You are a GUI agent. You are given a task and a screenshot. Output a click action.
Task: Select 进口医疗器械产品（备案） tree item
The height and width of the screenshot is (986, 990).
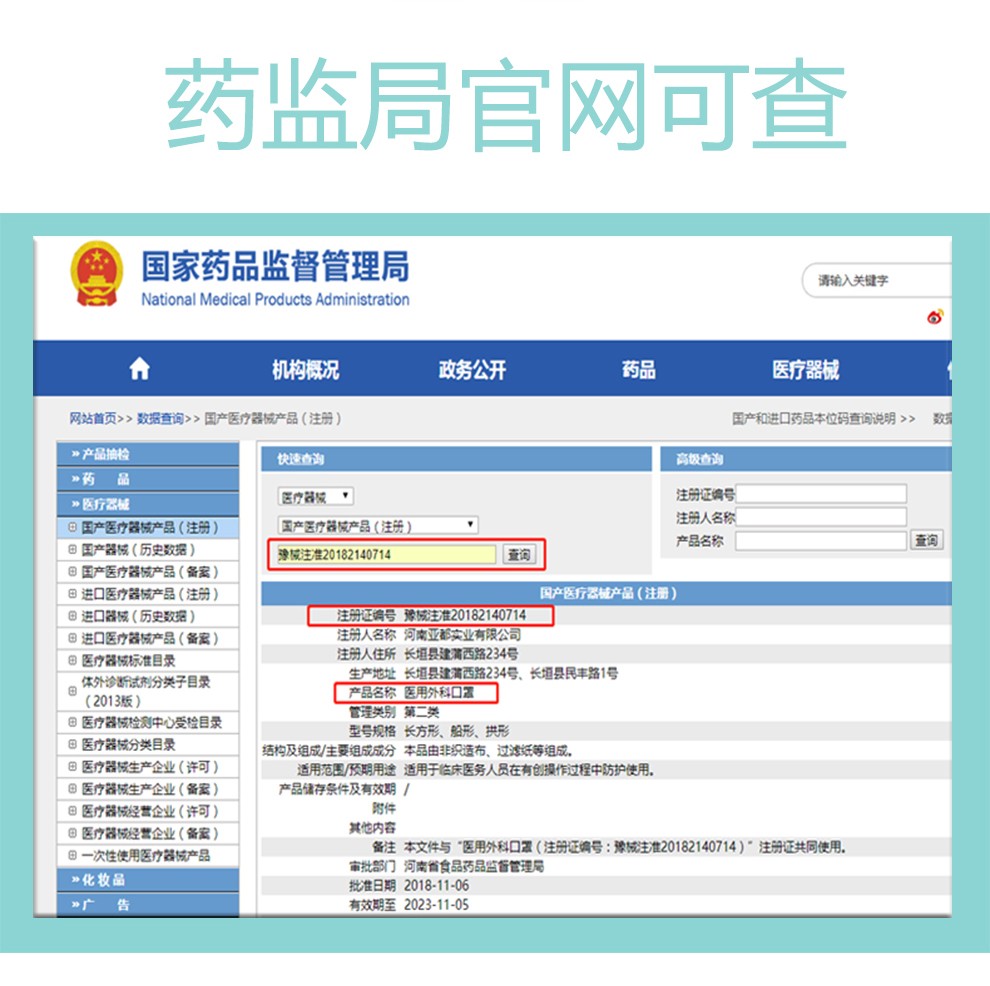[150, 638]
